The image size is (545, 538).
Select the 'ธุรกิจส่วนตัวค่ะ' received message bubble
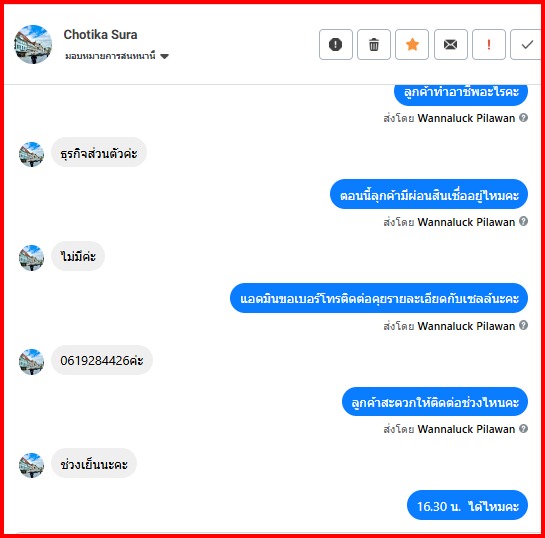pyautogui.click(x=99, y=153)
